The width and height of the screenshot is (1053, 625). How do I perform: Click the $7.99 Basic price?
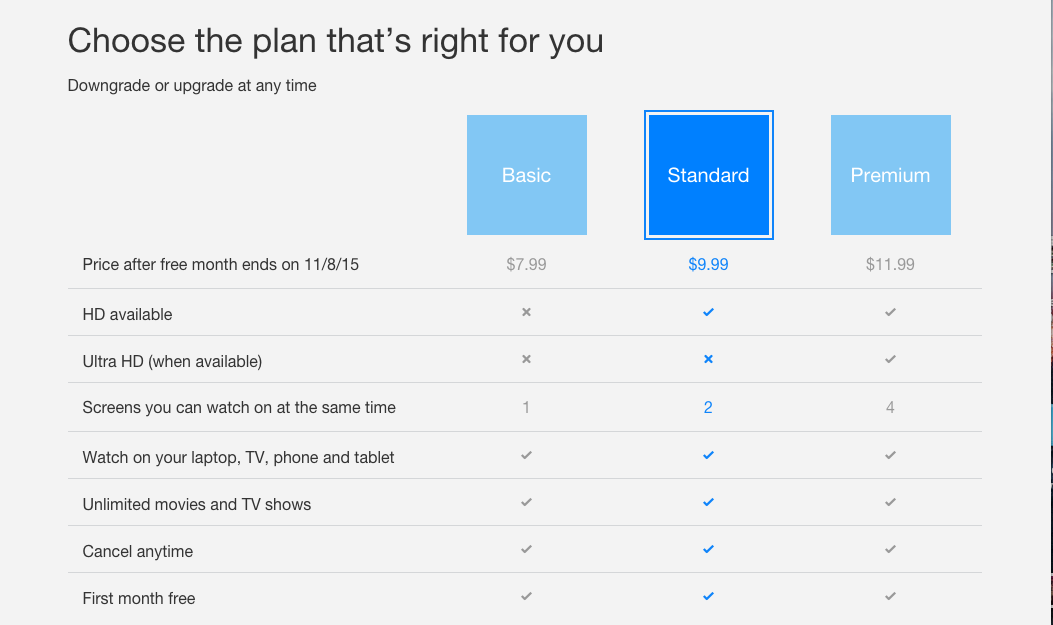[526, 265]
